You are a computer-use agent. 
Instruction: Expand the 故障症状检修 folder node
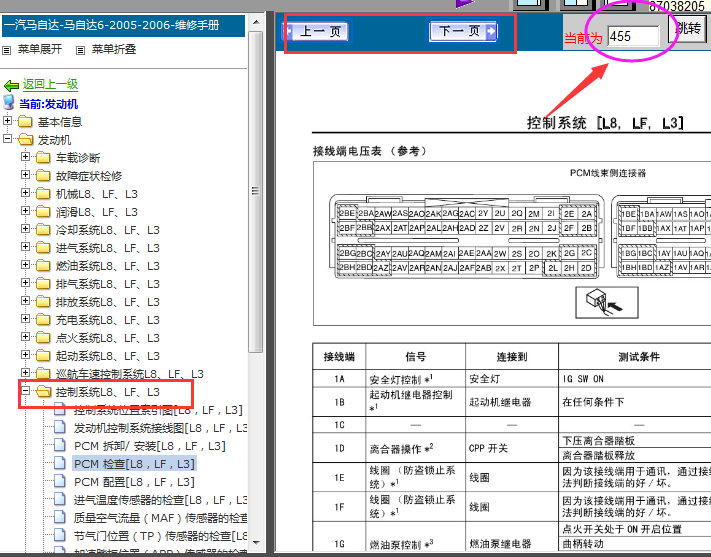click(25, 175)
